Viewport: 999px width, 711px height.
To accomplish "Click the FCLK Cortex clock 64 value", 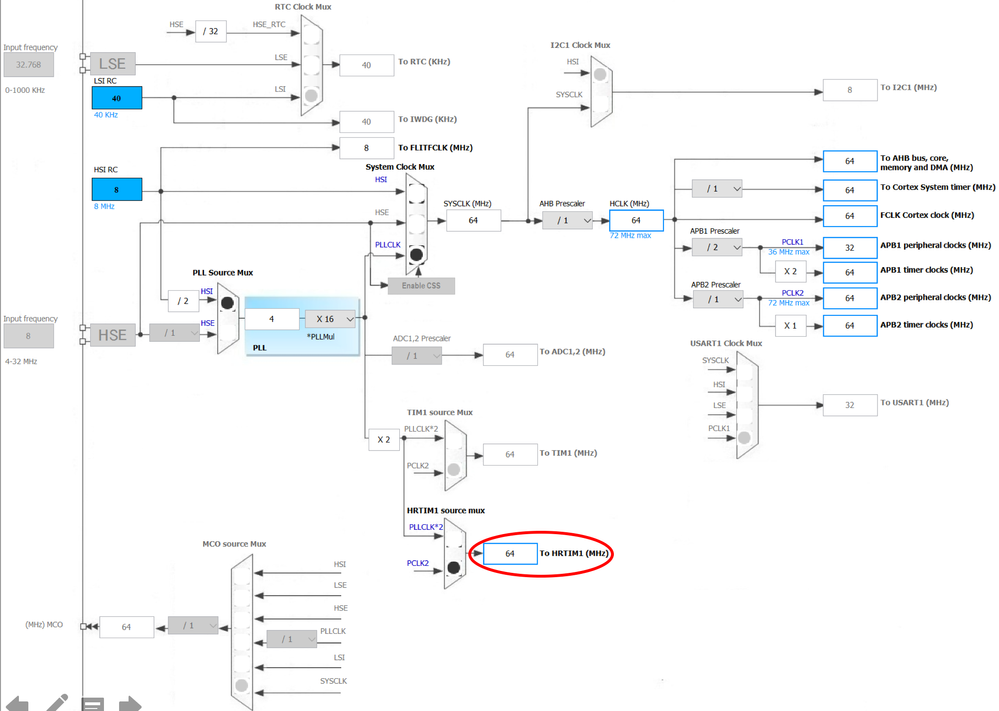I will 850,216.
